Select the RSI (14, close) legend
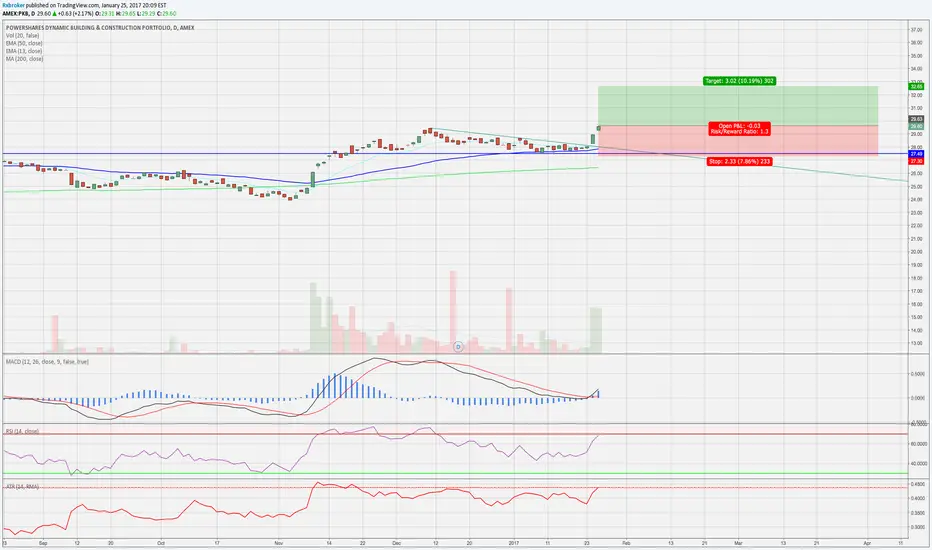Image resolution: width=932 pixels, height=550 pixels. click(22, 431)
